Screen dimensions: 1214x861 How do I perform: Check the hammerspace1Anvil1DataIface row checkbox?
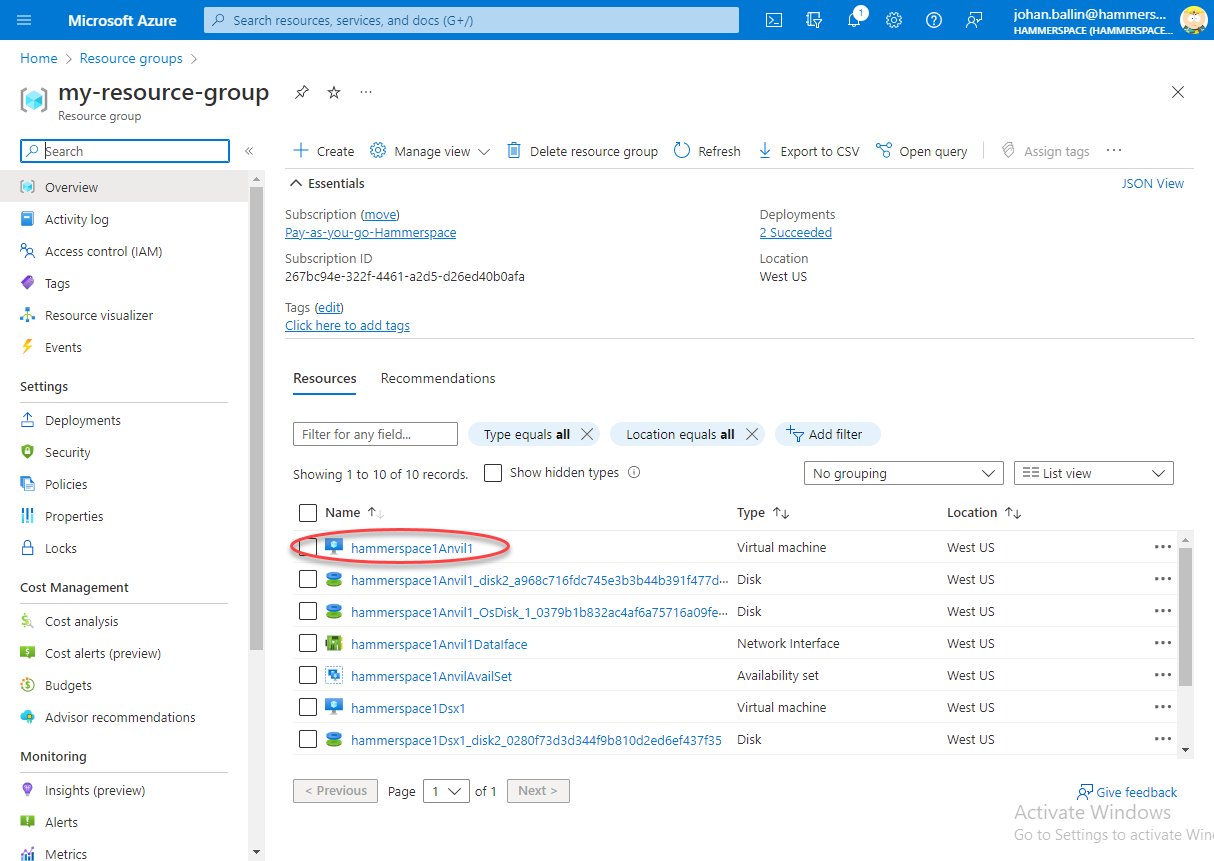point(308,643)
